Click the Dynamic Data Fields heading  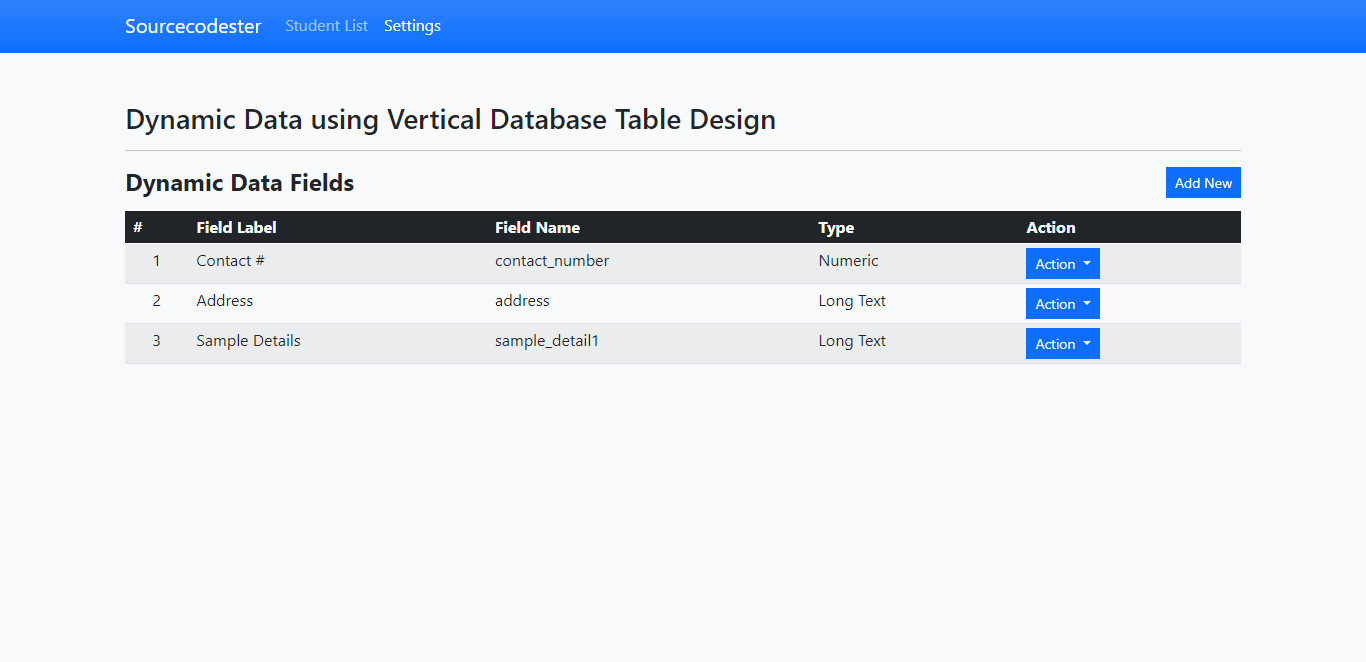239,183
